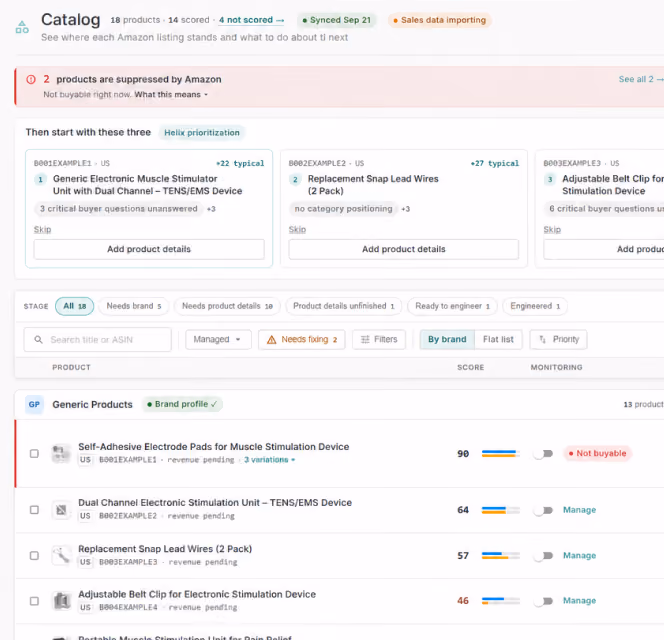This screenshot has height=640, width=664.
Task: Click step number 2 badge on Snap Lead Wires card
Action: pos(295,180)
